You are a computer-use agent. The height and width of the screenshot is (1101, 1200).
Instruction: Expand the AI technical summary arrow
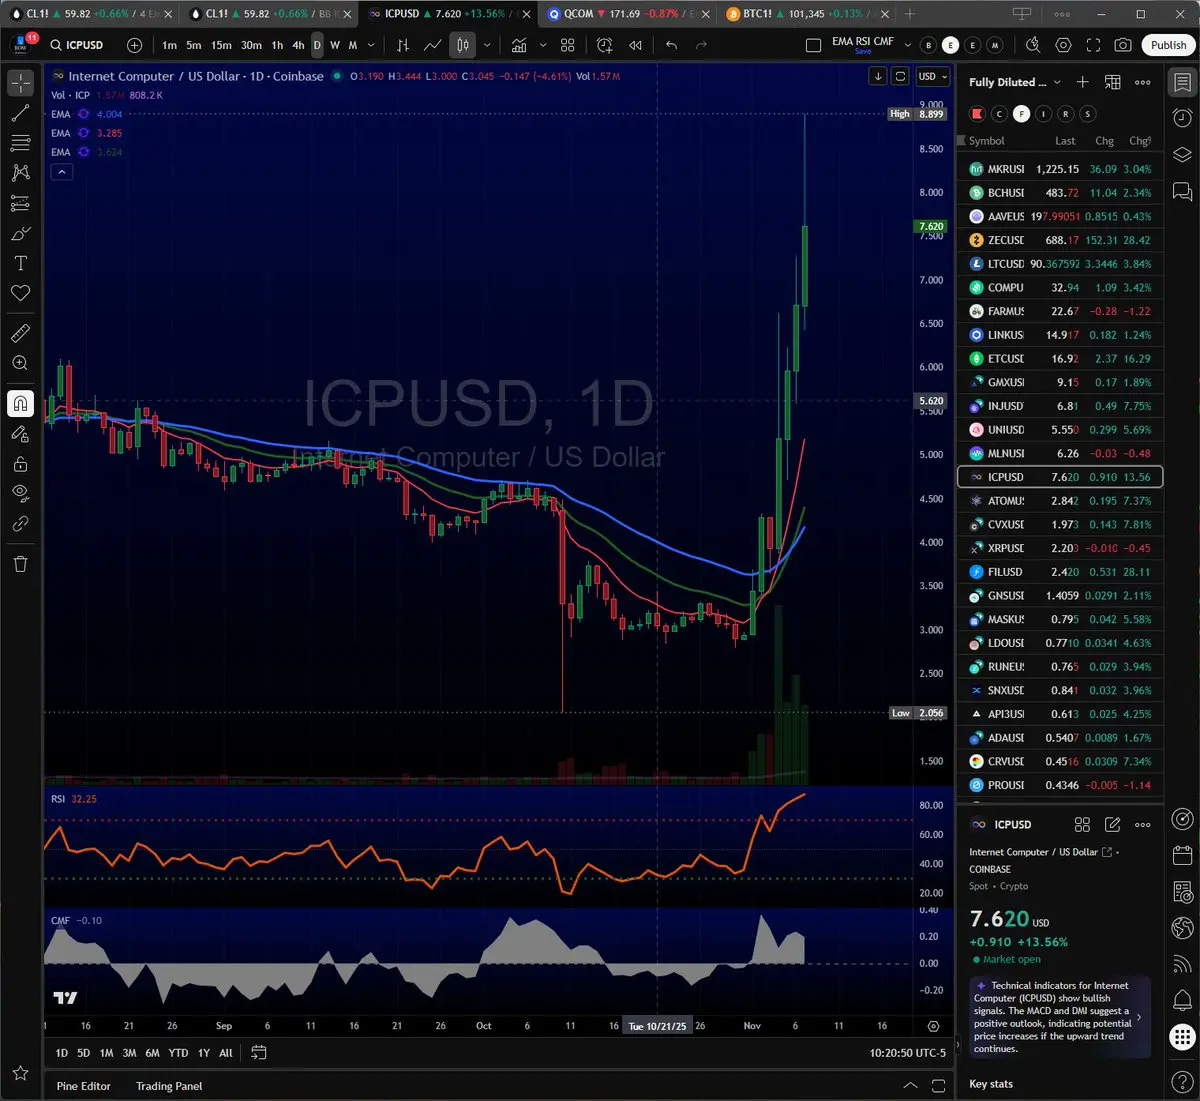pyautogui.click(x=1139, y=1017)
